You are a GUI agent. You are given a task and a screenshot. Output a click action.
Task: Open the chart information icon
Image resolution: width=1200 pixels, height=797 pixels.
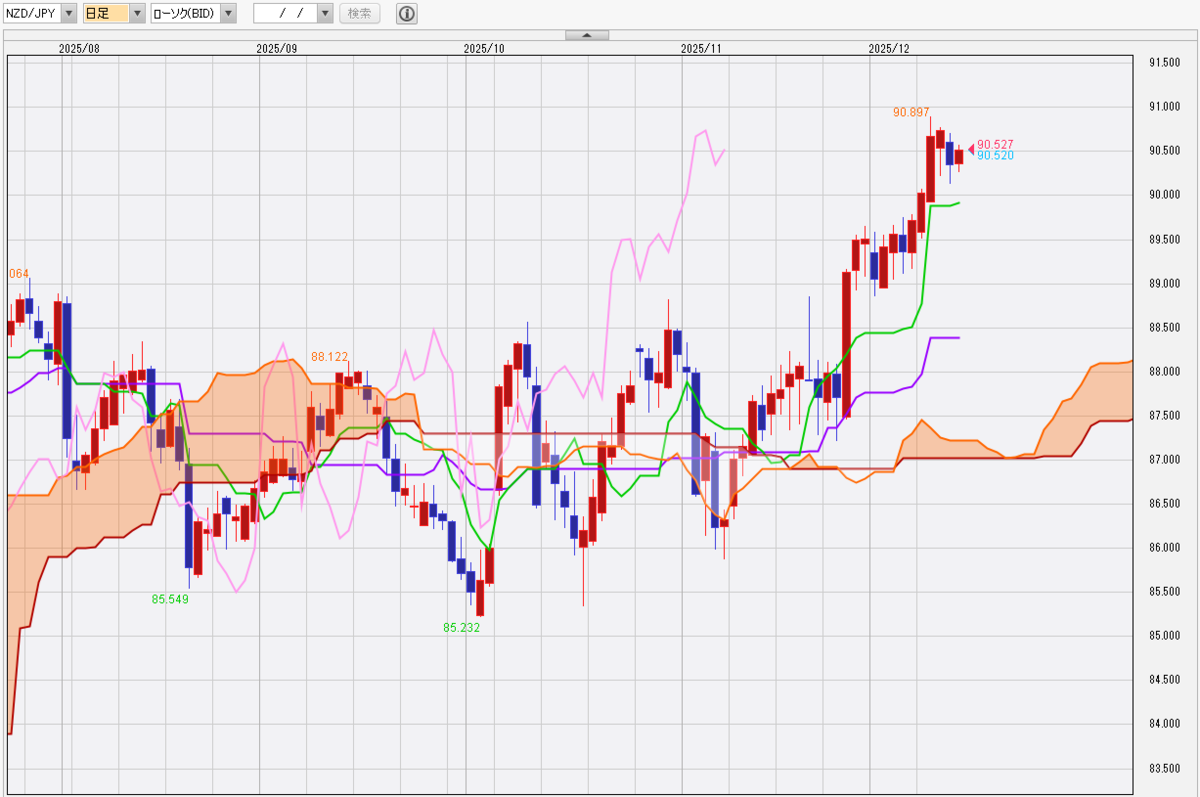[407, 13]
